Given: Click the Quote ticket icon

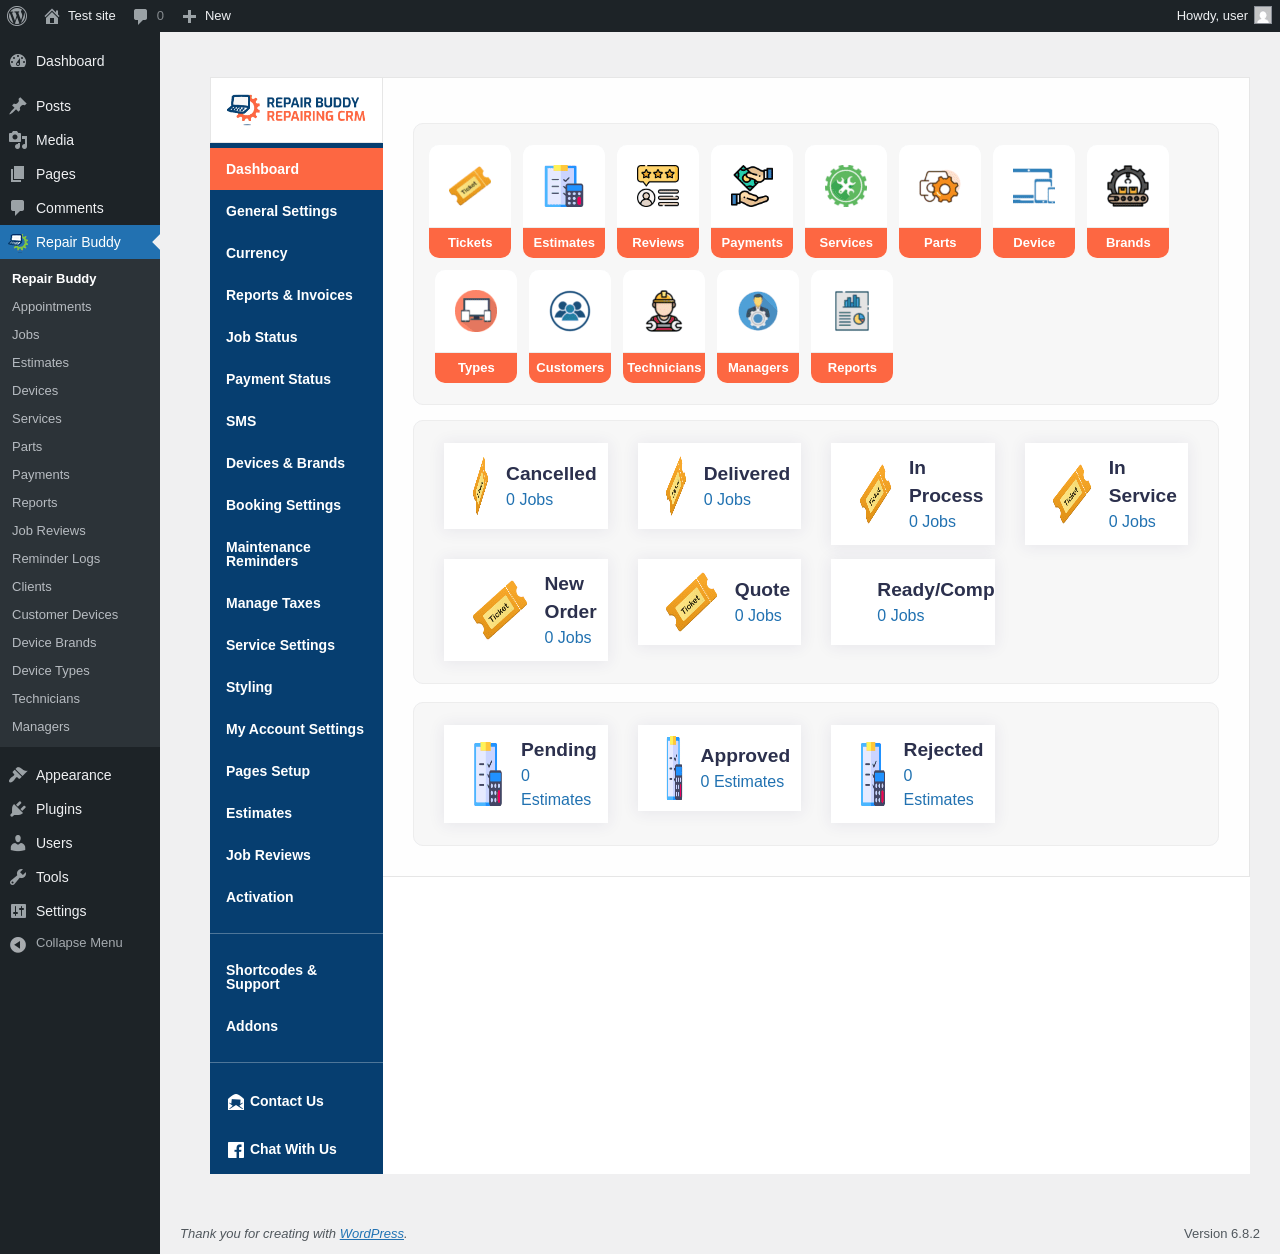Looking at the screenshot, I should tap(692, 602).
